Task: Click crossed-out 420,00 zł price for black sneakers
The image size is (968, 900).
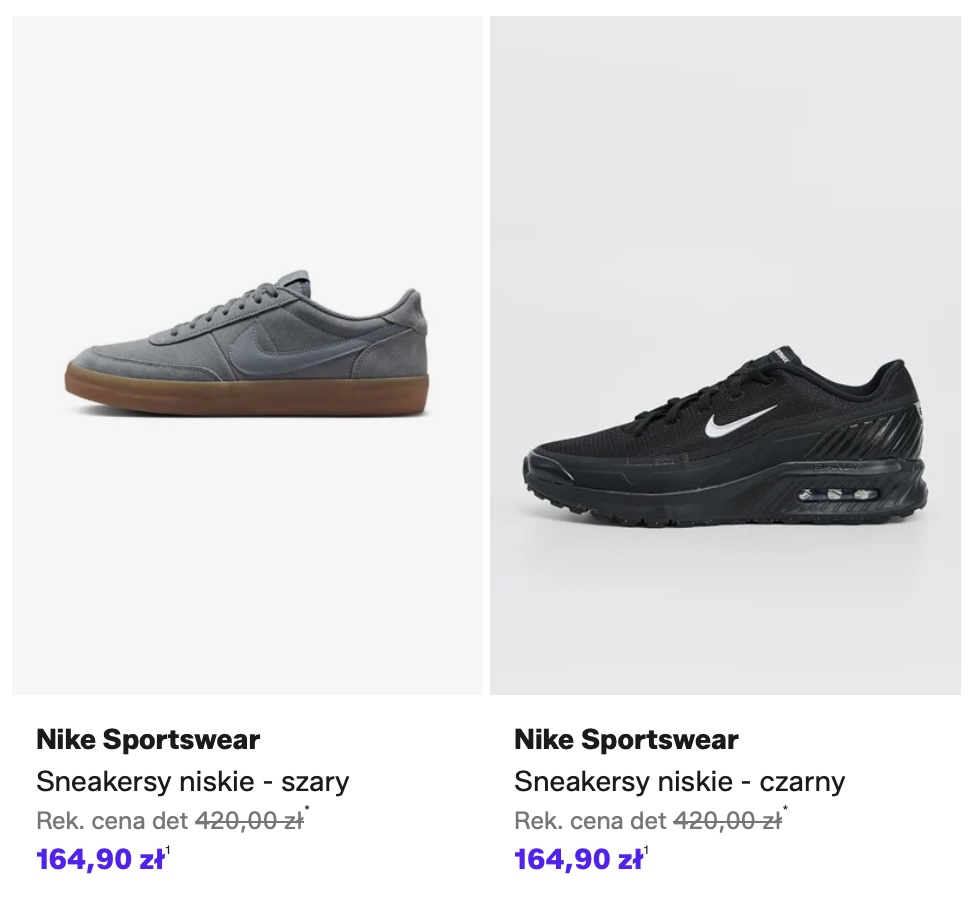Action: (x=727, y=821)
